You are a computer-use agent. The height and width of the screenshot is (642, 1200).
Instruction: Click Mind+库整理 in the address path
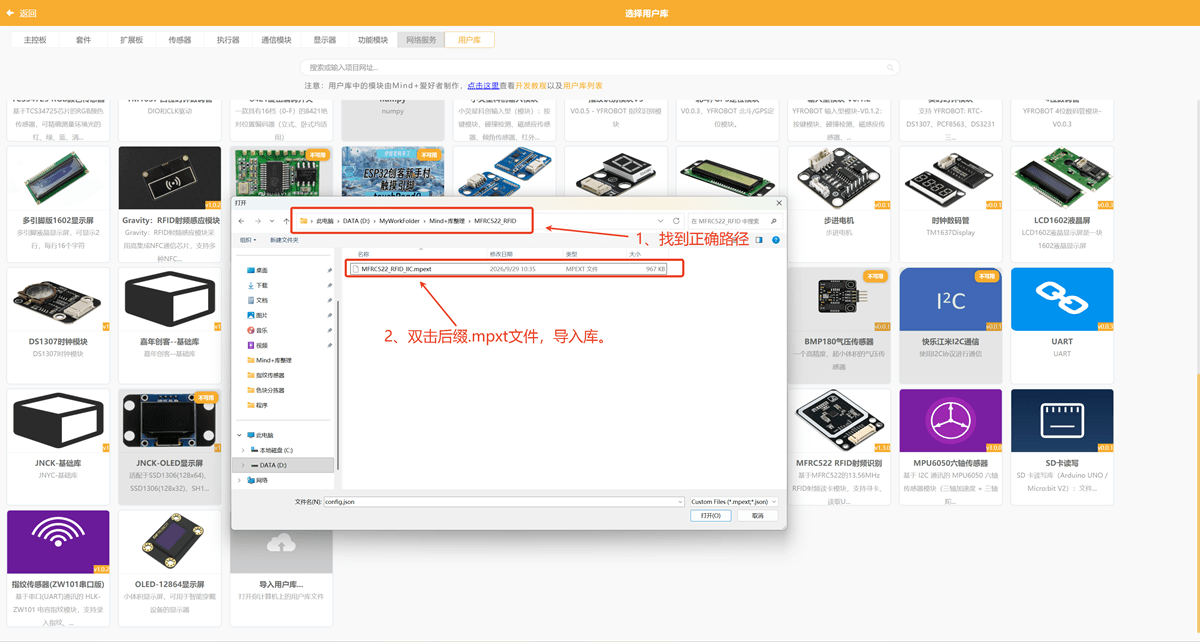click(x=446, y=220)
